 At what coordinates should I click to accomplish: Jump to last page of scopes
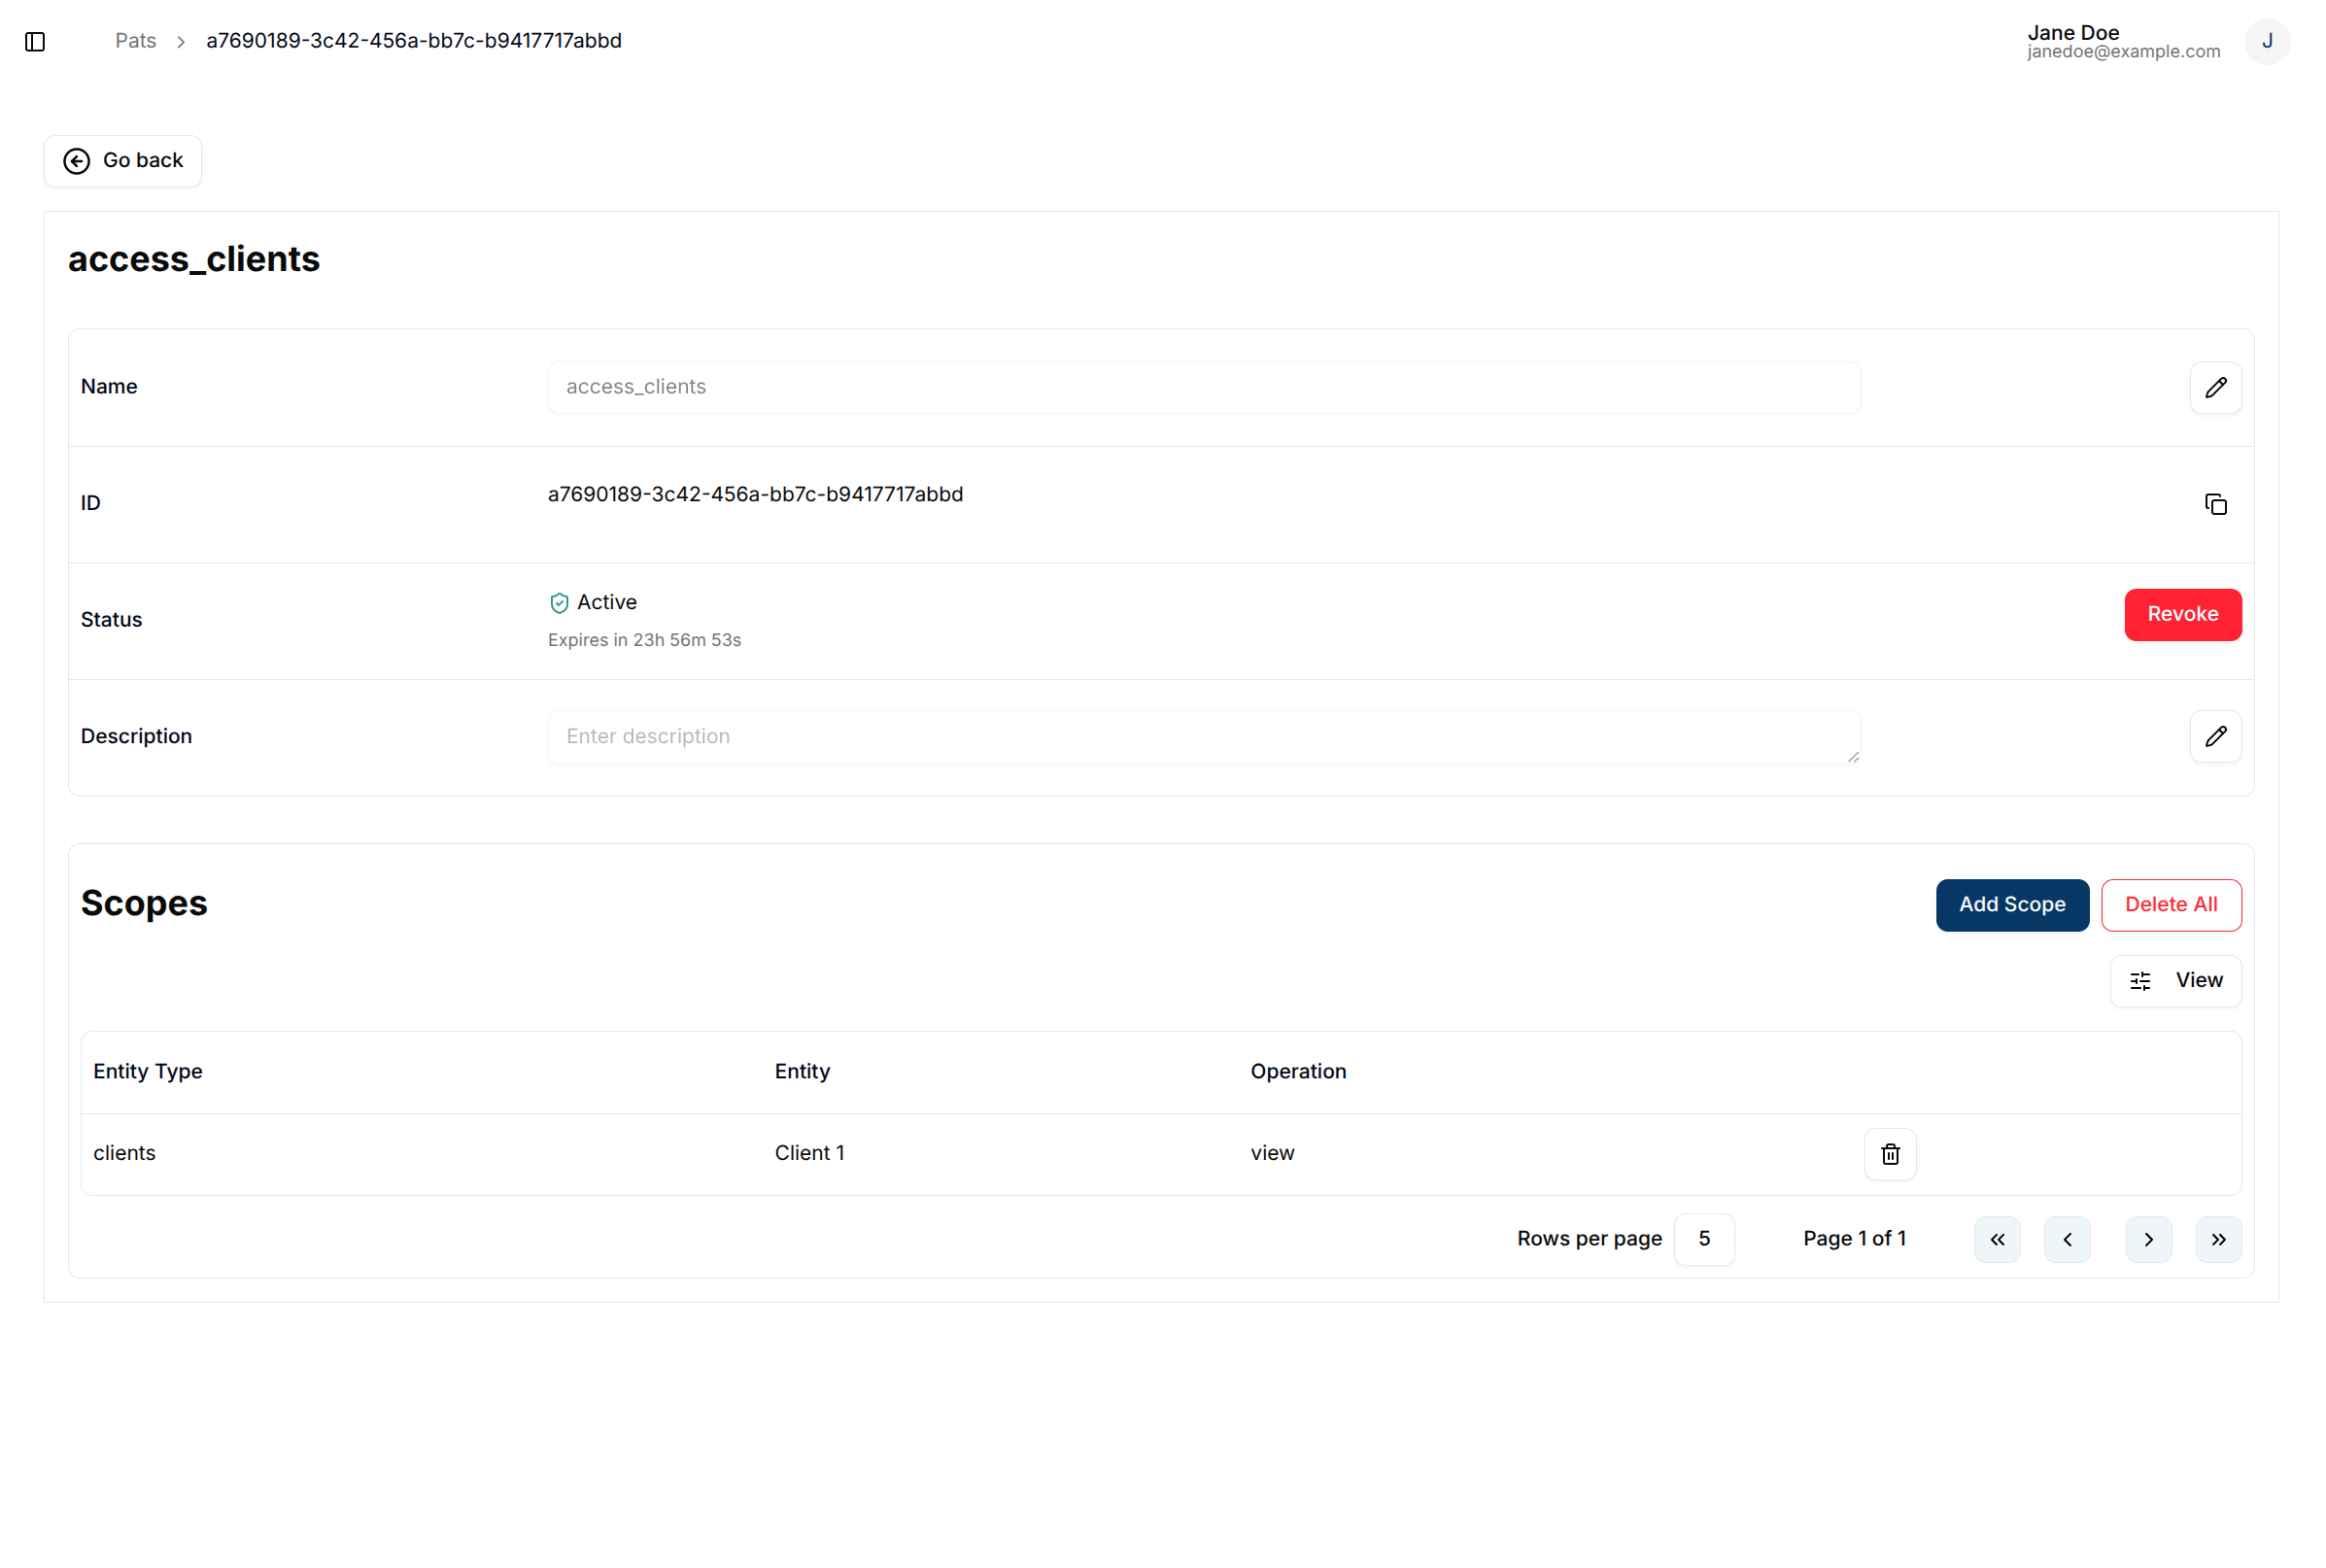click(x=2217, y=1239)
